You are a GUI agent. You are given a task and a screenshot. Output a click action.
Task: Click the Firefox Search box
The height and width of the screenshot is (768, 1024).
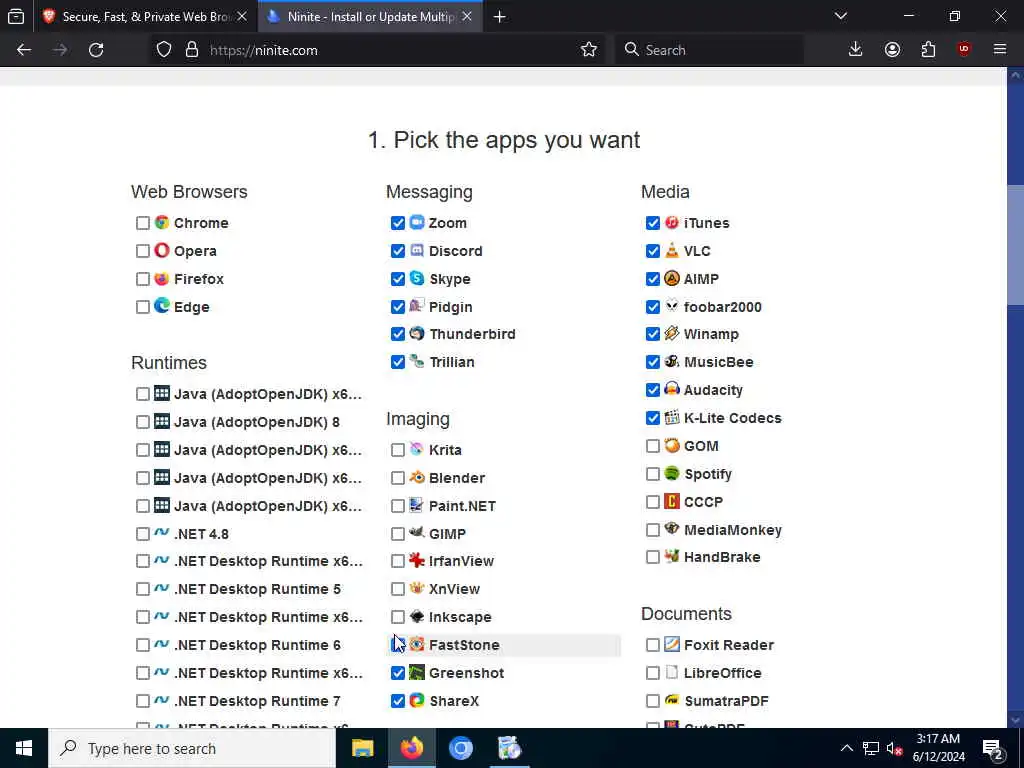[x=709, y=50]
